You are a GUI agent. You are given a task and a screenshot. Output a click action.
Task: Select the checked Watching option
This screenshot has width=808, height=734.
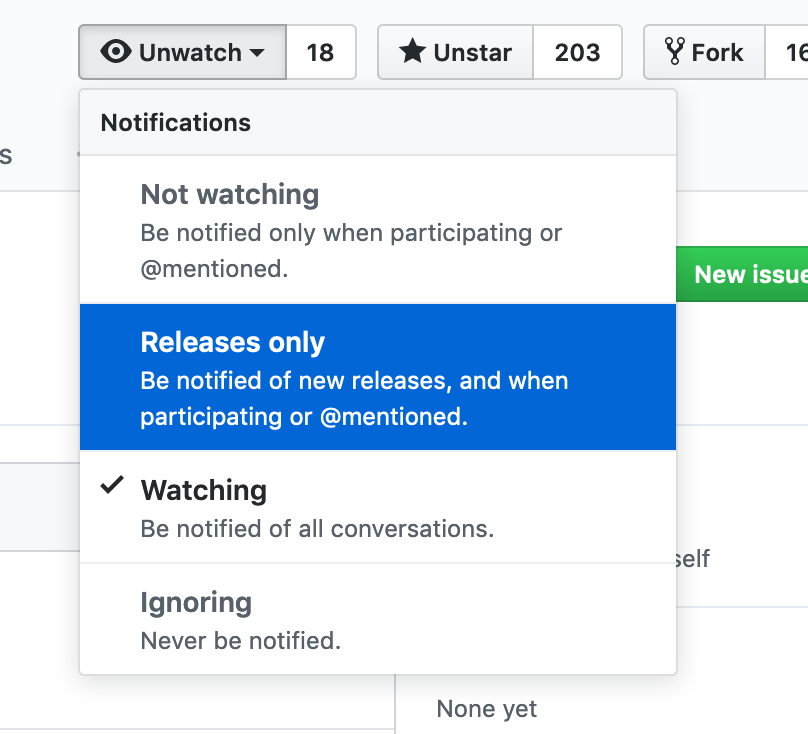click(x=378, y=507)
